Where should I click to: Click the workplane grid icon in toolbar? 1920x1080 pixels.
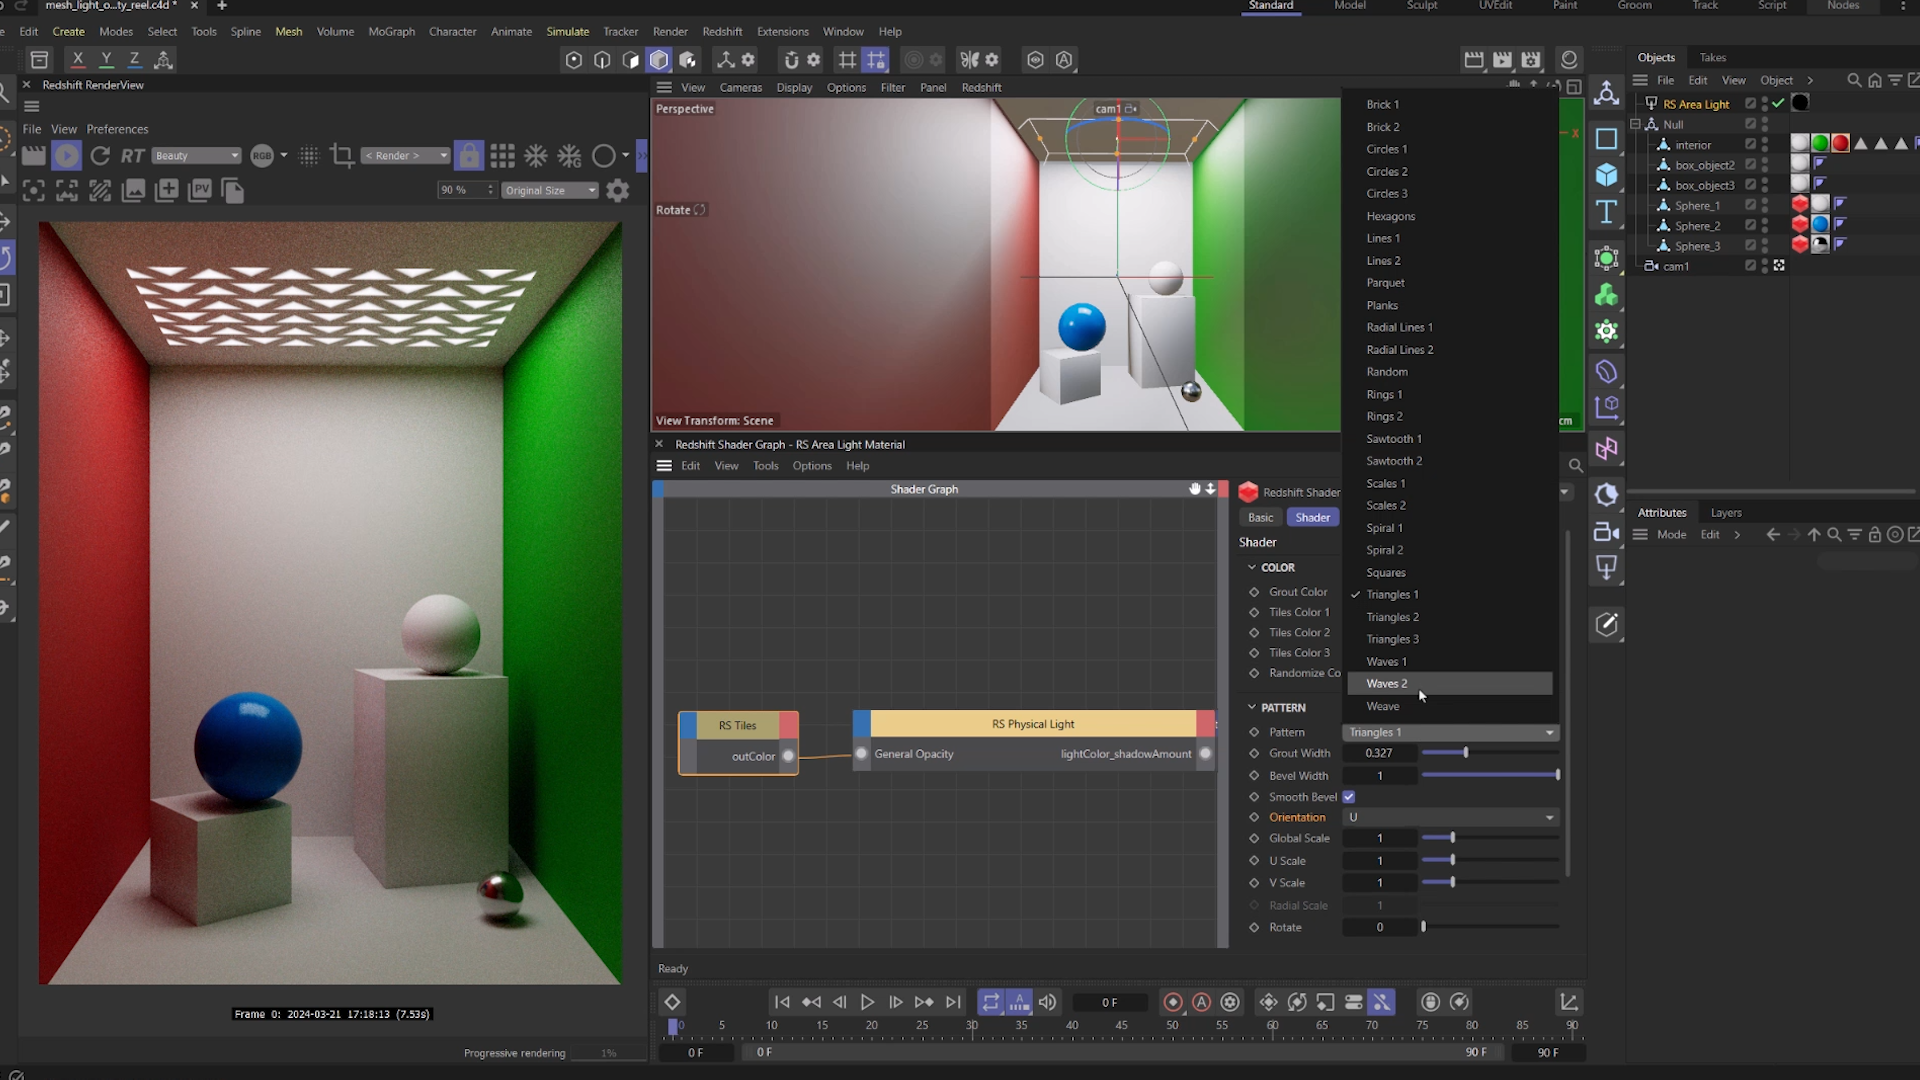tap(847, 60)
